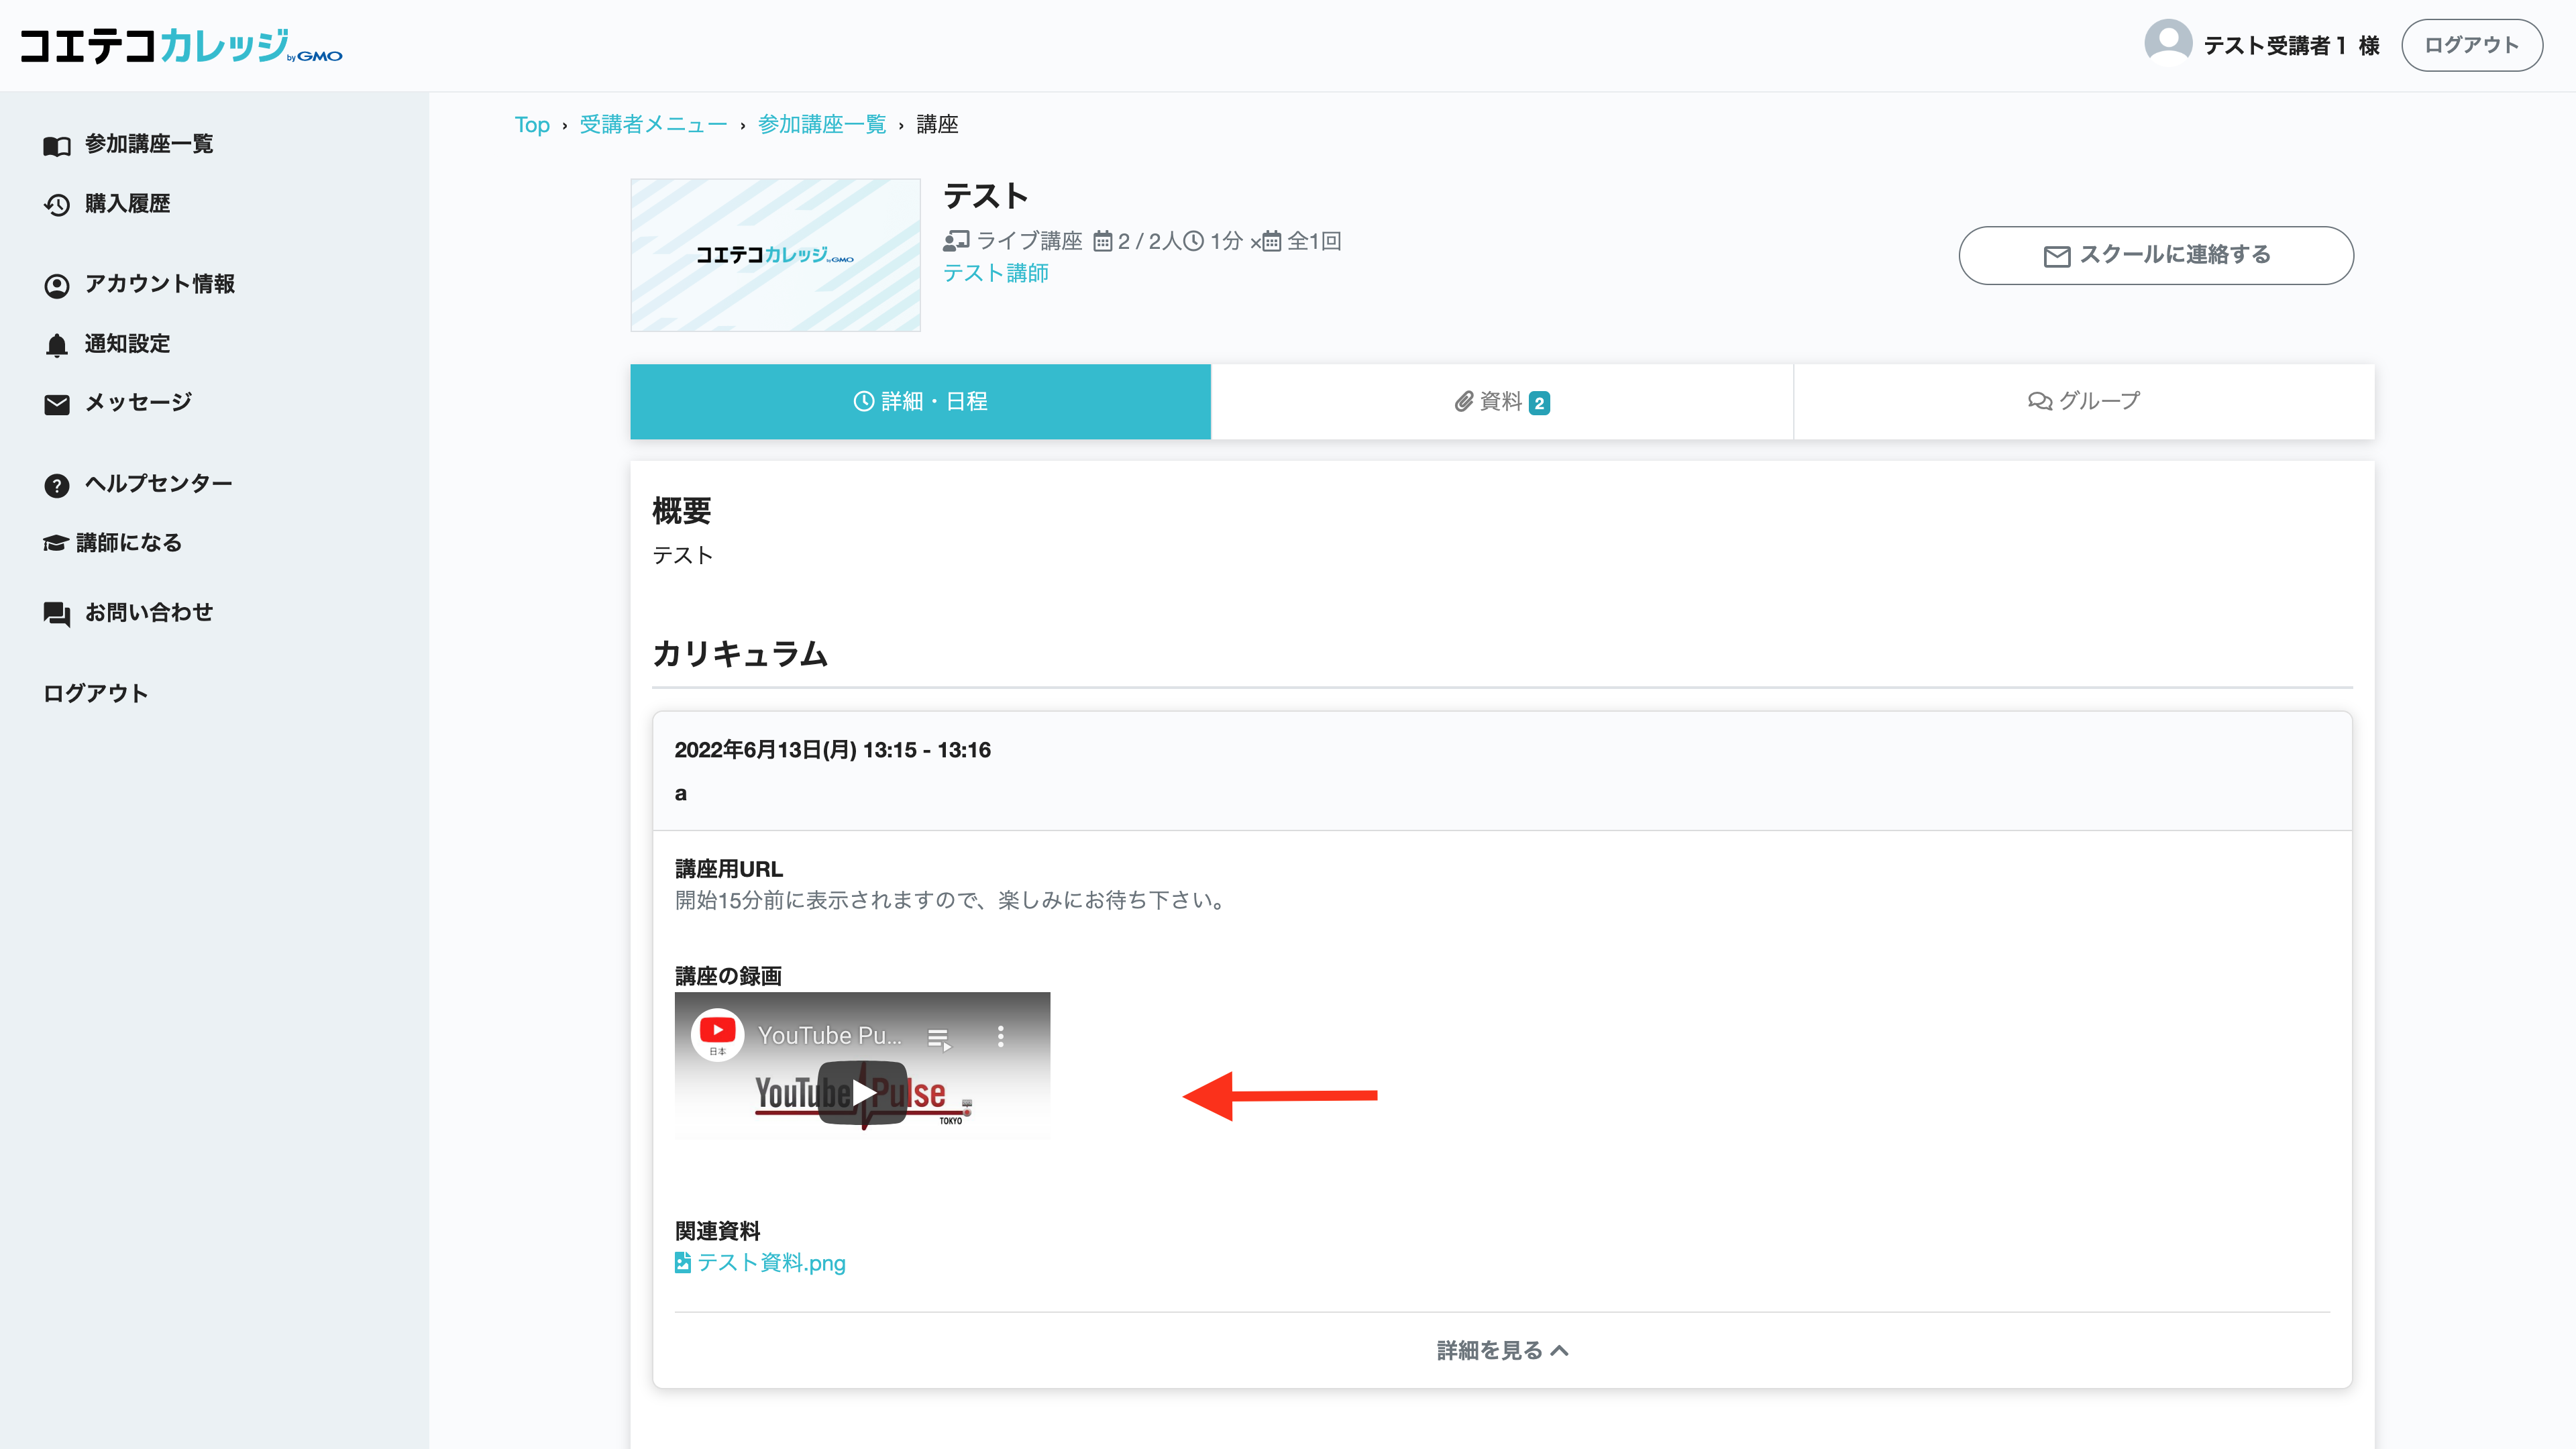Switch to the グループ tab
Screen dimensions: 2576x1449
click(x=2083, y=401)
